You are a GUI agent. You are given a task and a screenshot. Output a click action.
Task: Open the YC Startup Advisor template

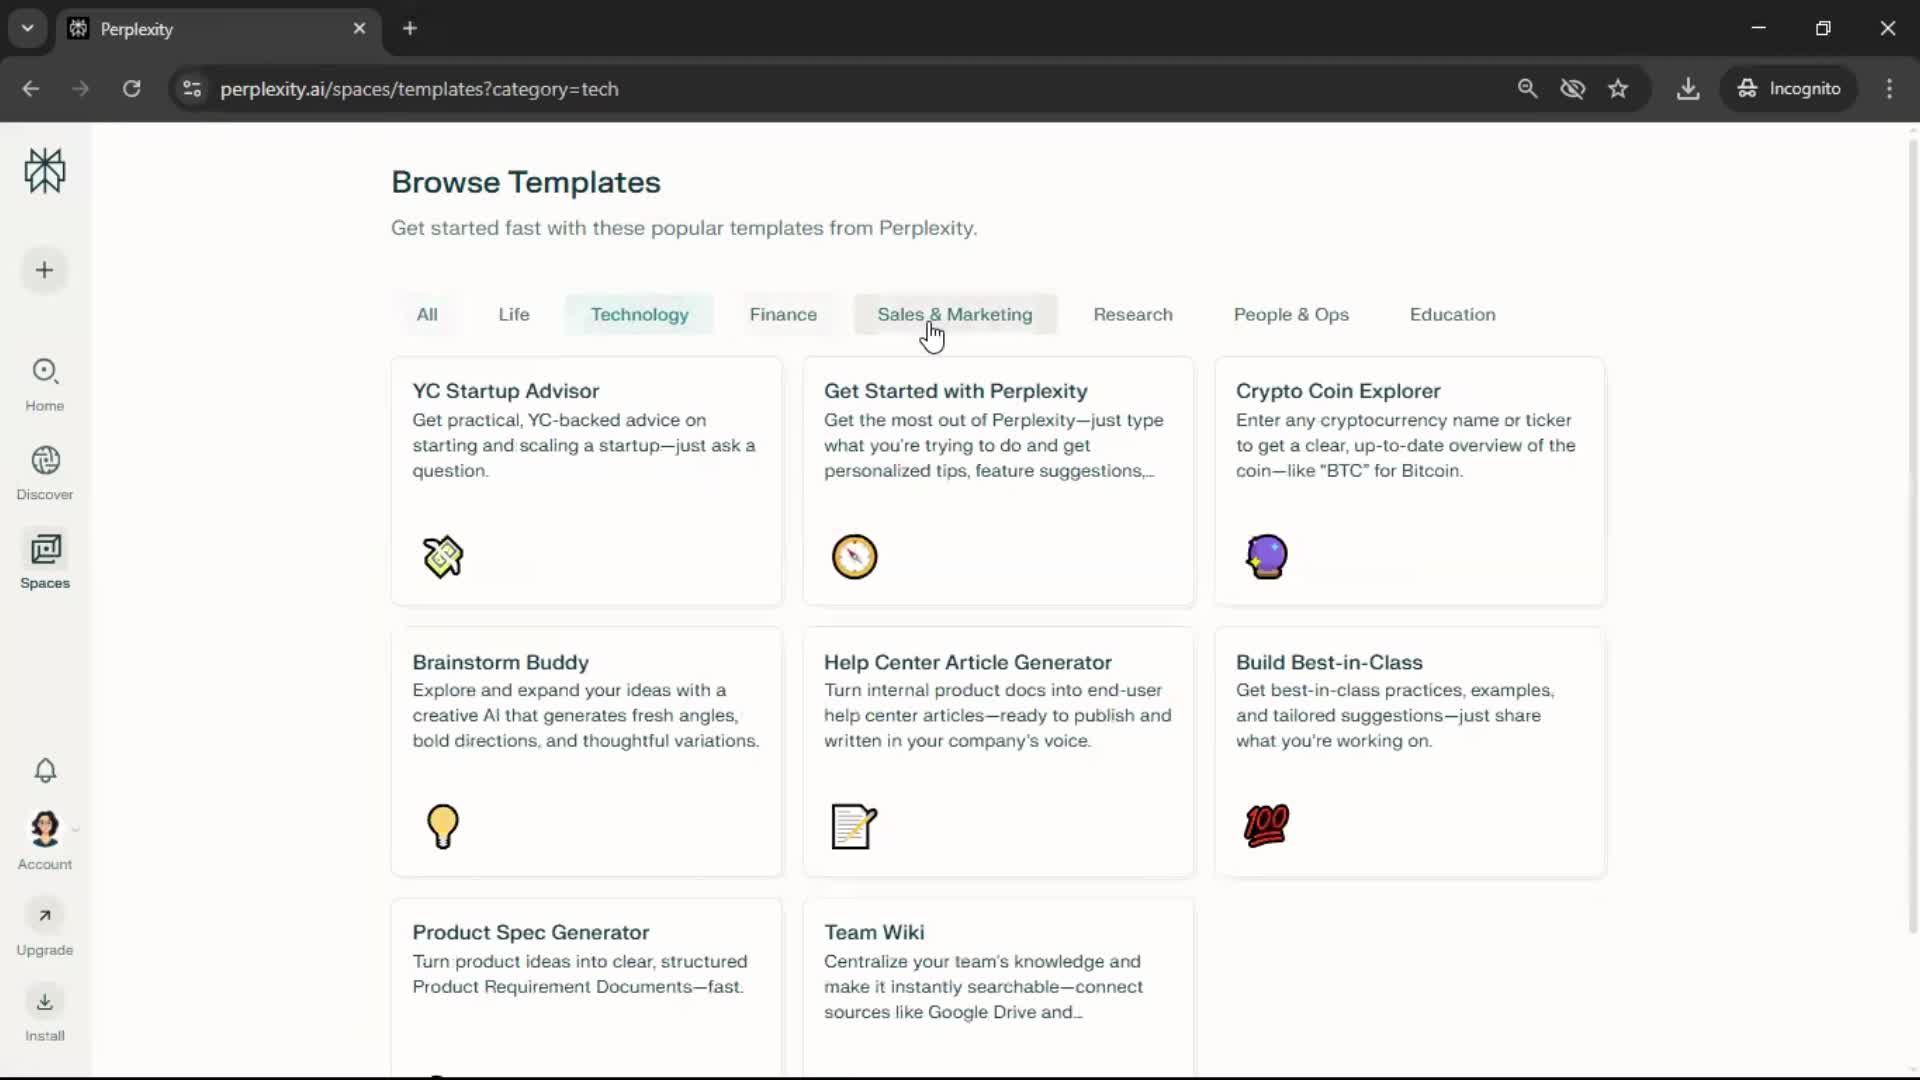click(586, 481)
